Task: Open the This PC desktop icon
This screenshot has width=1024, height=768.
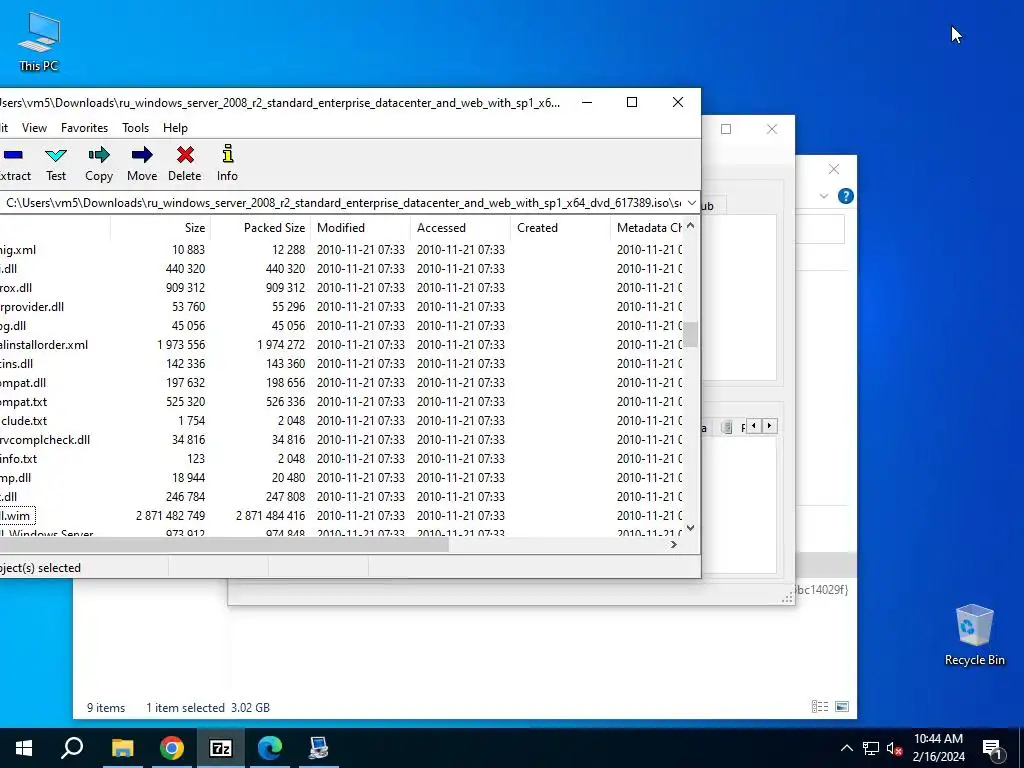Action: [39, 40]
